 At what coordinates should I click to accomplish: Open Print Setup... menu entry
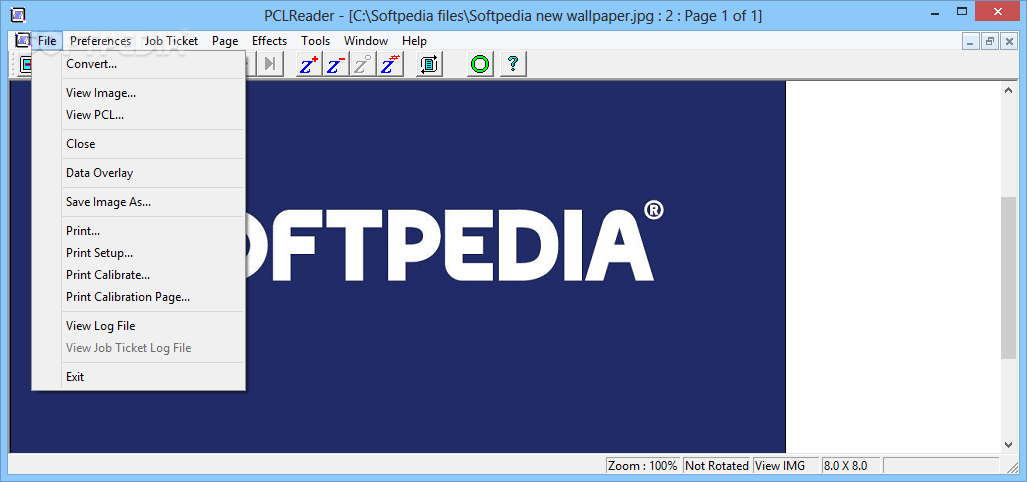point(138,253)
